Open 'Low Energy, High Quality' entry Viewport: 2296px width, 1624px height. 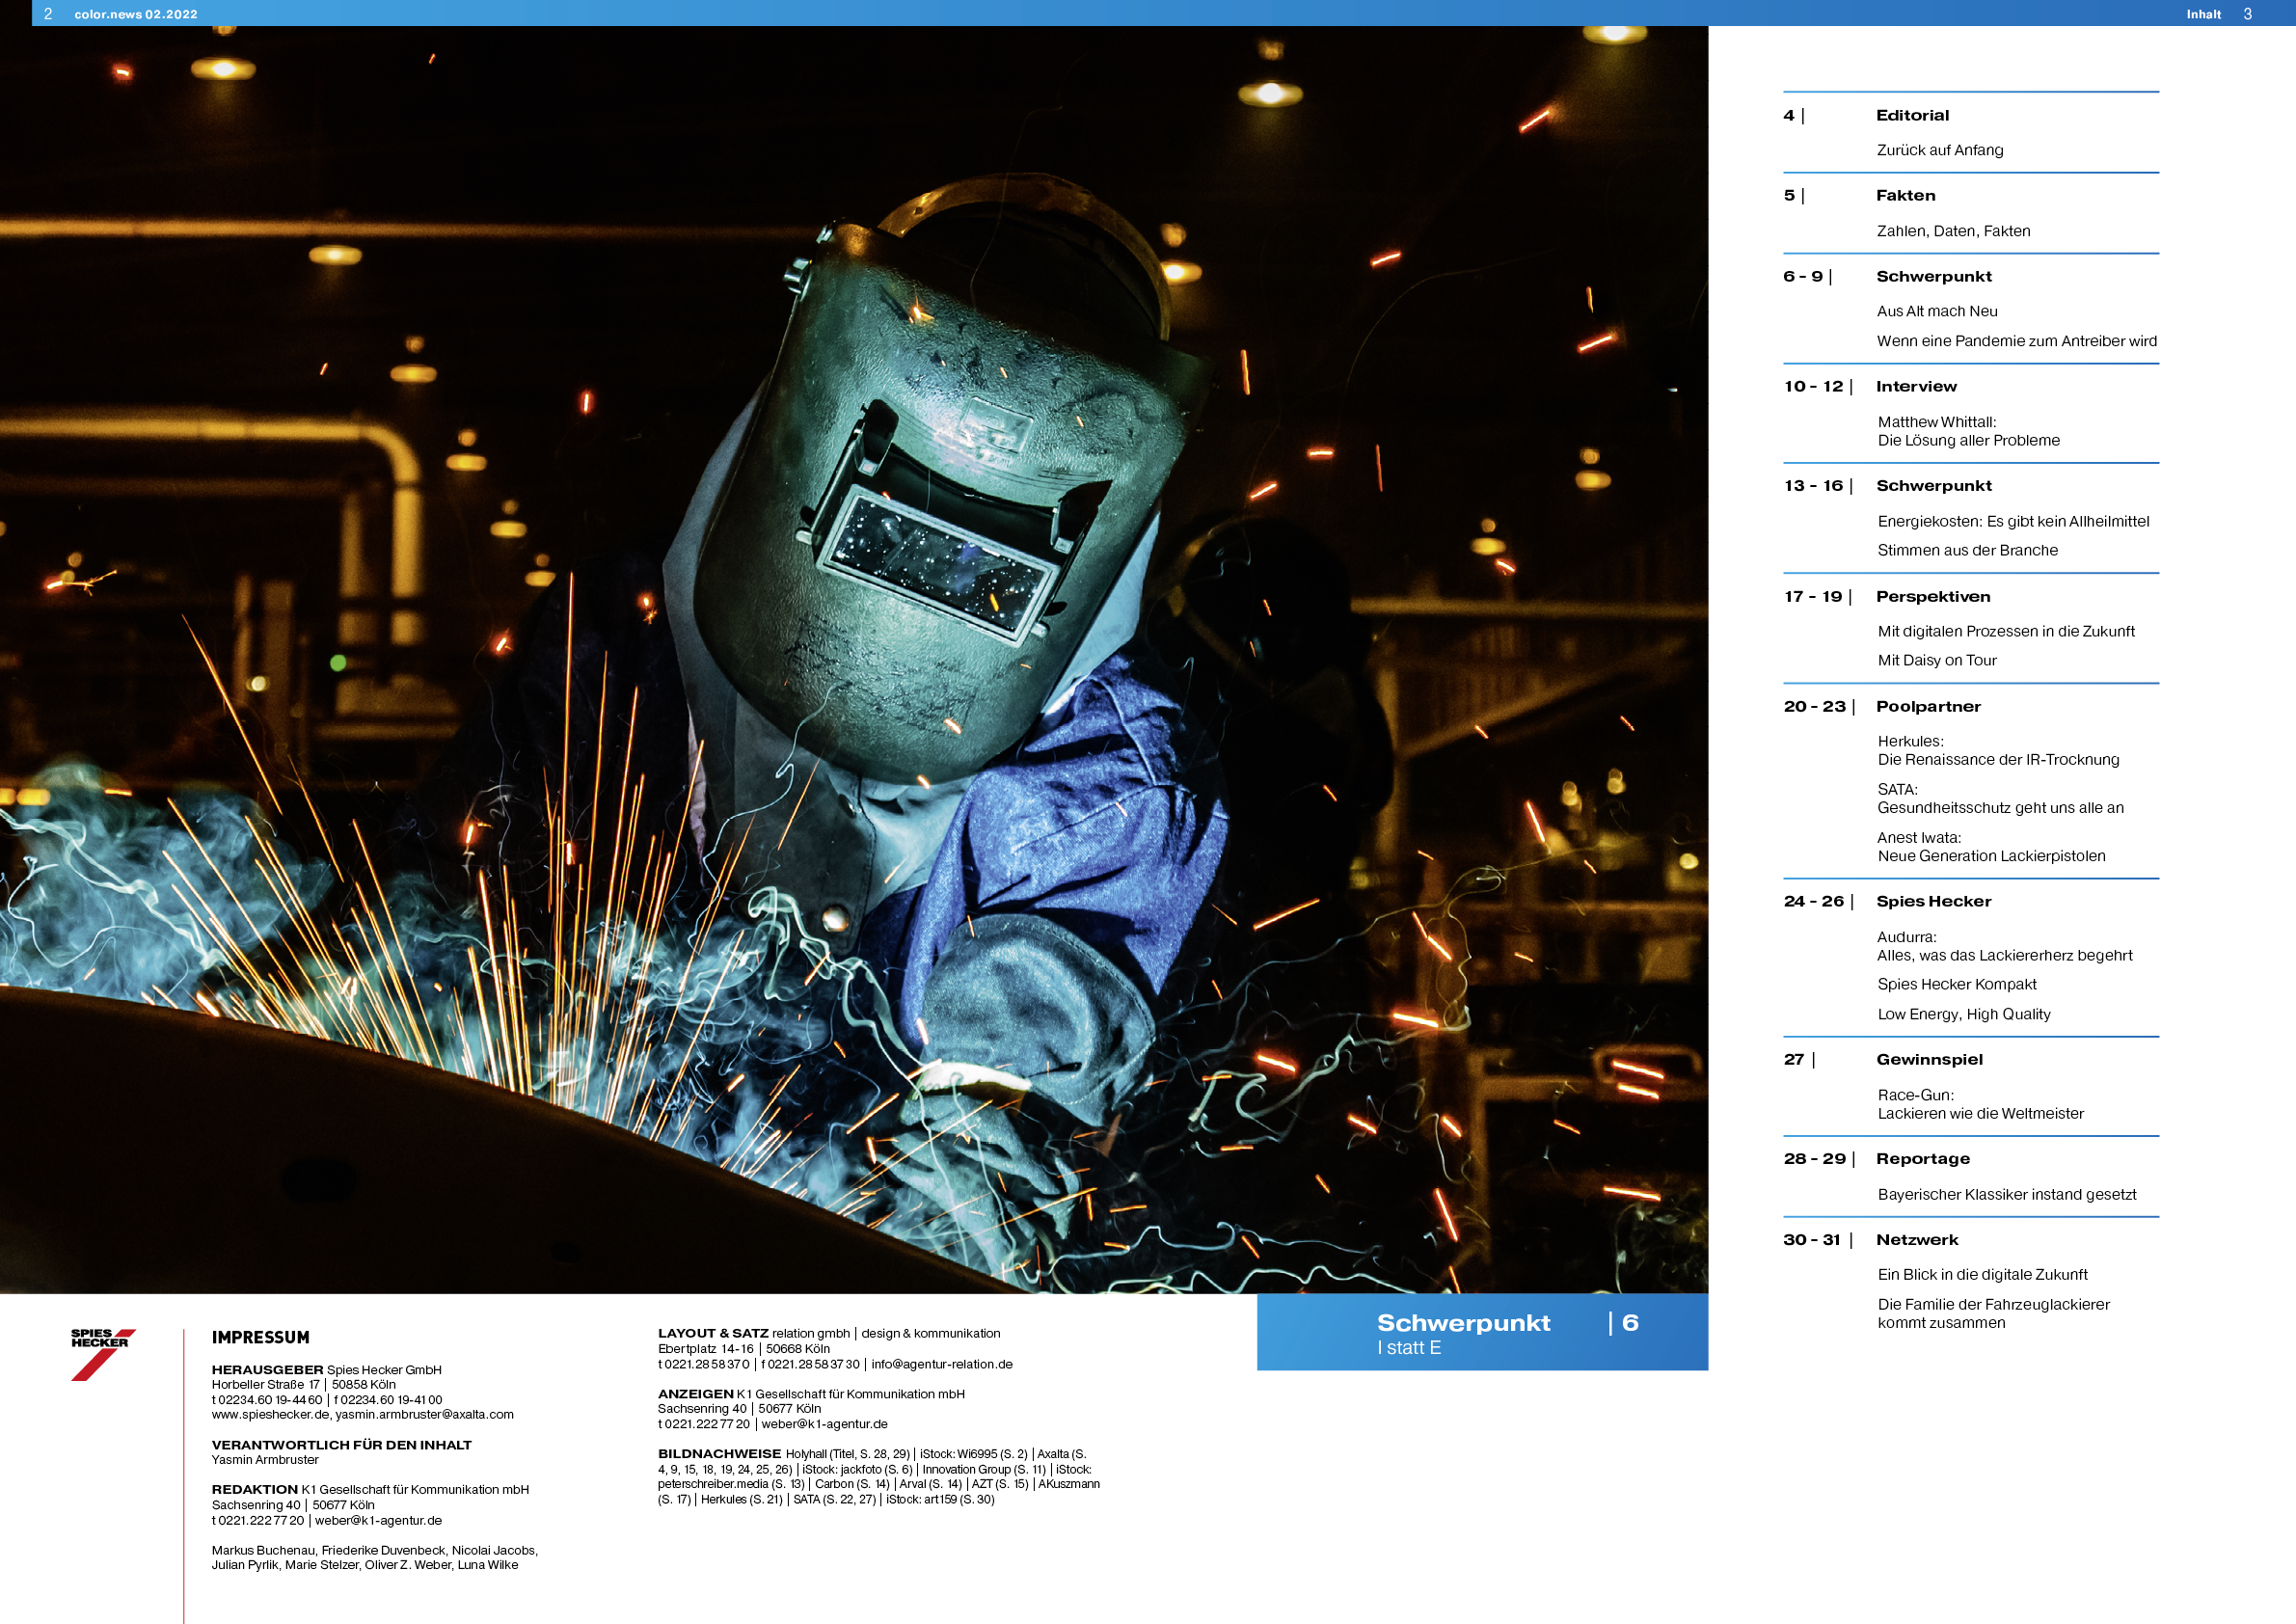coord(1962,1014)
